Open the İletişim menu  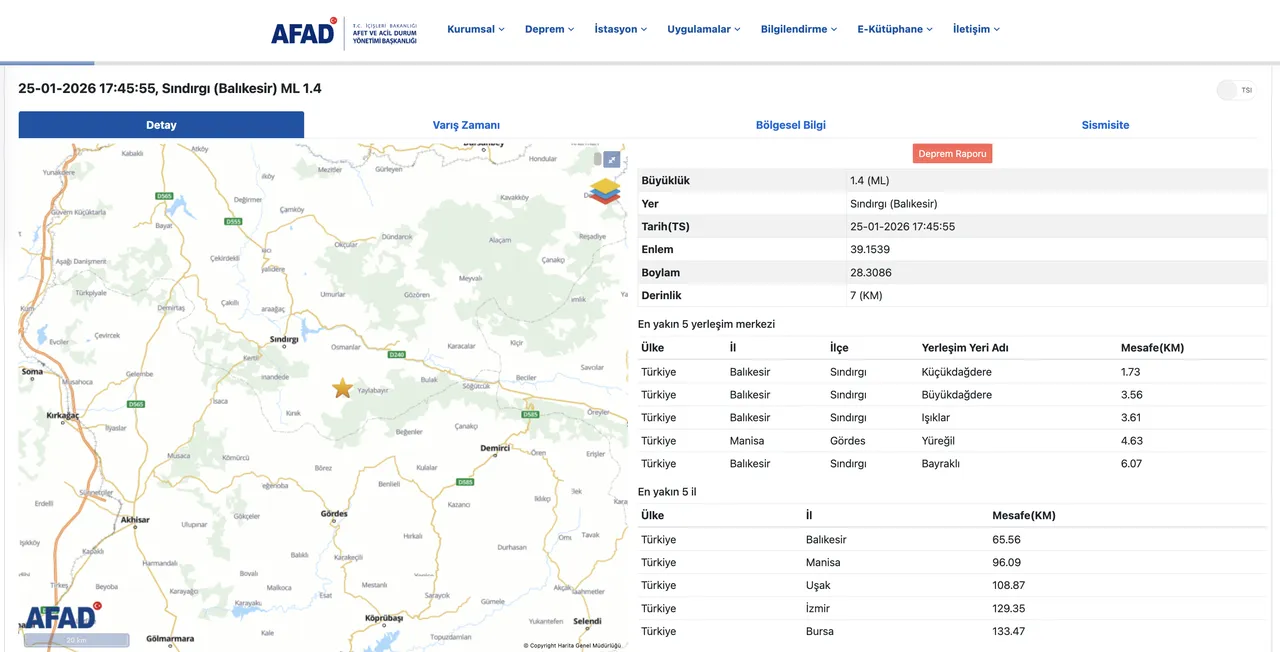[976, 29]
